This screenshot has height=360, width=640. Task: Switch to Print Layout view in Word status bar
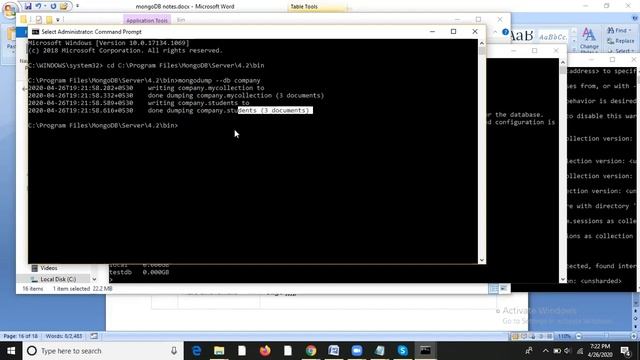(x=515, y=336)
